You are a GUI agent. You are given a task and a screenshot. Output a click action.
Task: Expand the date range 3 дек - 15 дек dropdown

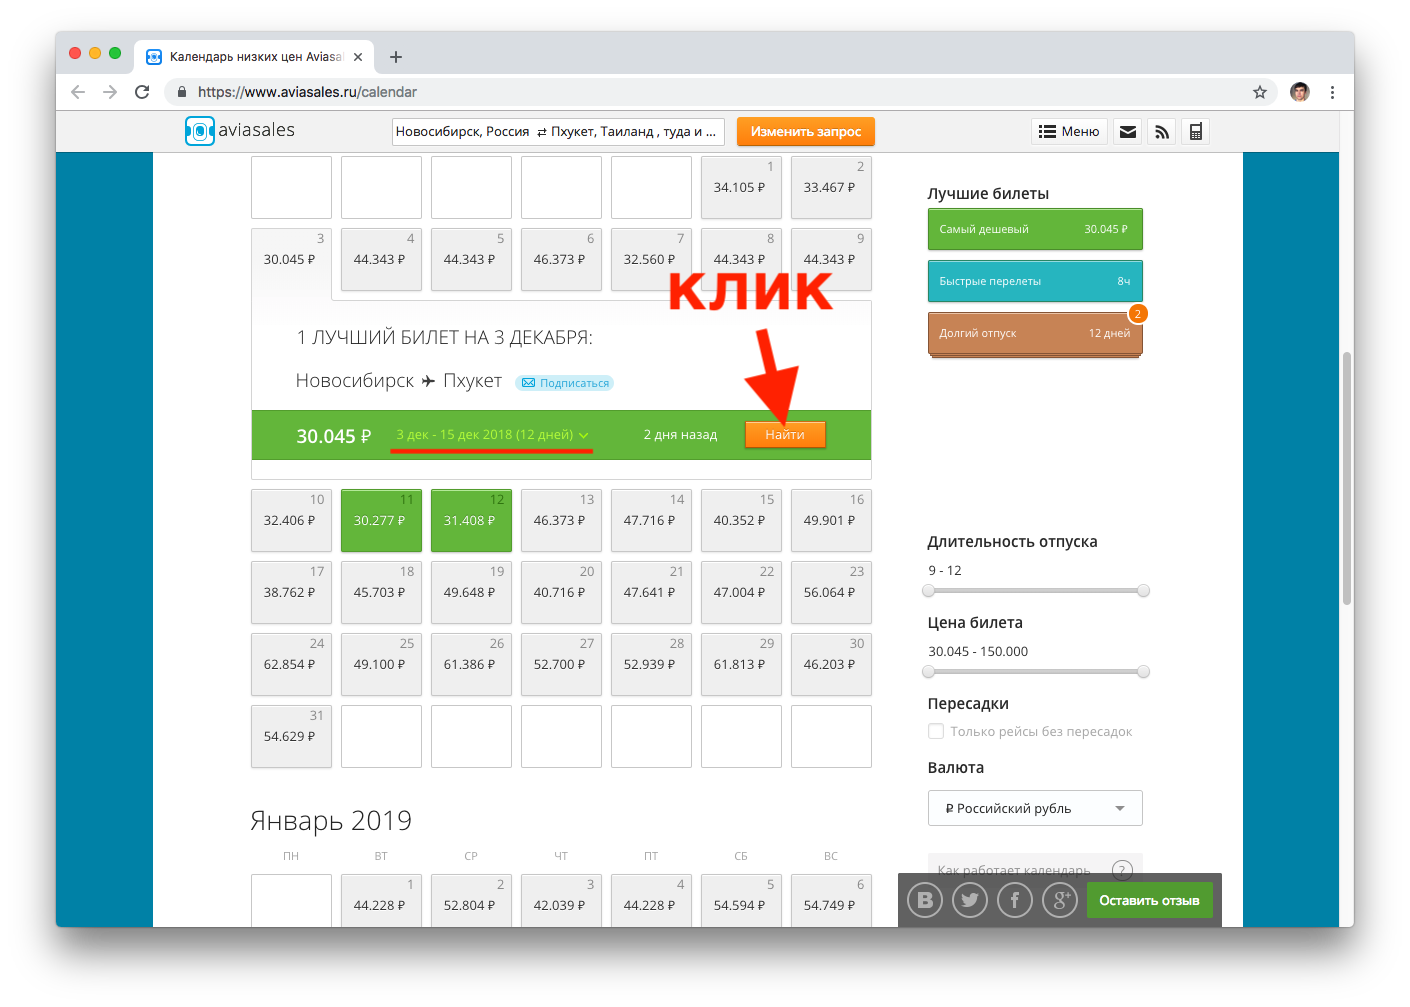492,435
